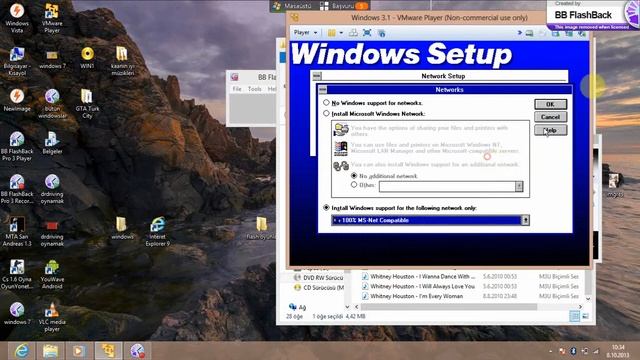Open the Internet Explorer 9 desktop icon
Screen dimensions: 640x360
[x=158, y=231]
